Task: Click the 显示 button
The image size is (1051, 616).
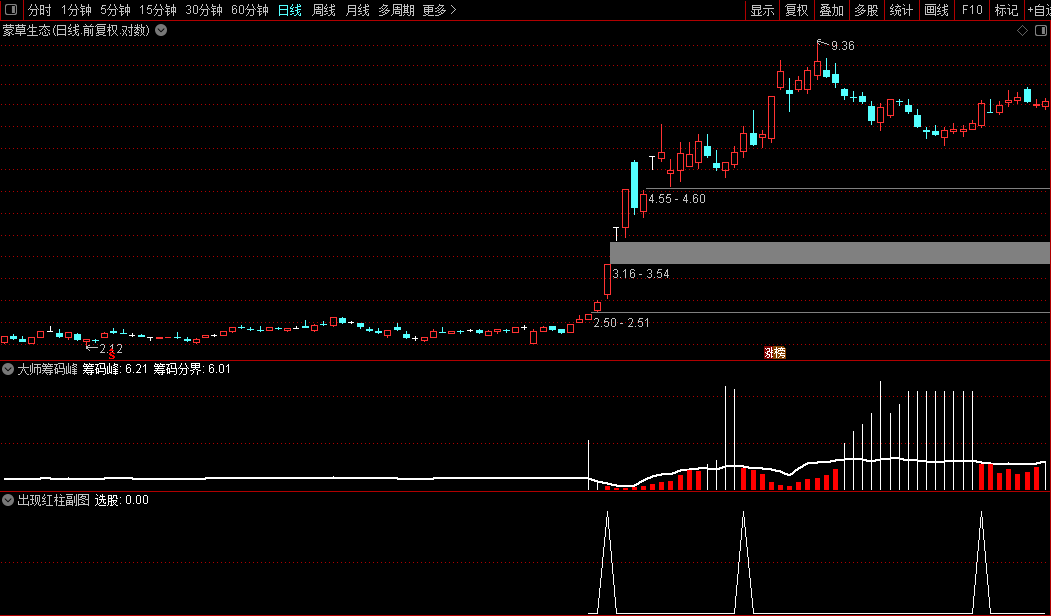Action: tap(762, 10)
